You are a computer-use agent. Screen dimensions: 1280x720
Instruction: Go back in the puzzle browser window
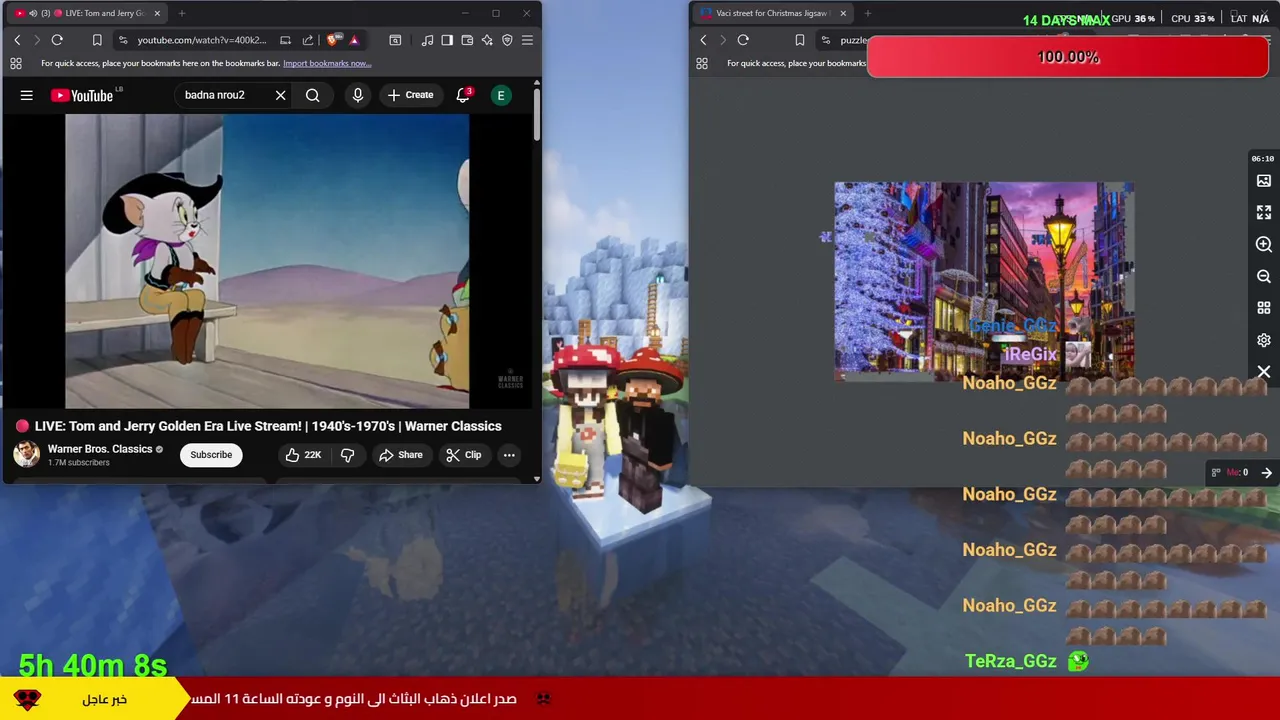pos(703,40)
